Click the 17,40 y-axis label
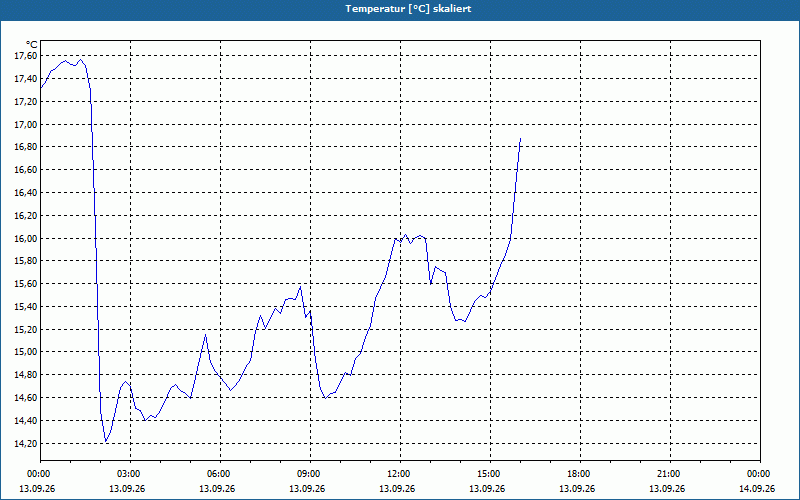800x500 pixels. click(26, 79)
